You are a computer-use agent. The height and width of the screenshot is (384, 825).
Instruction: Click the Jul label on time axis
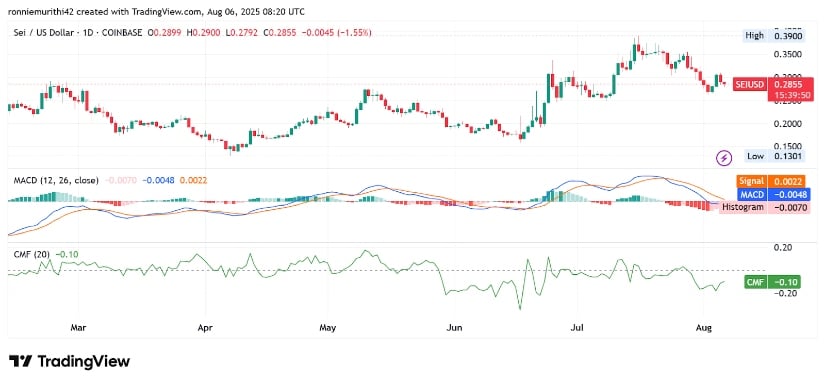578,328
